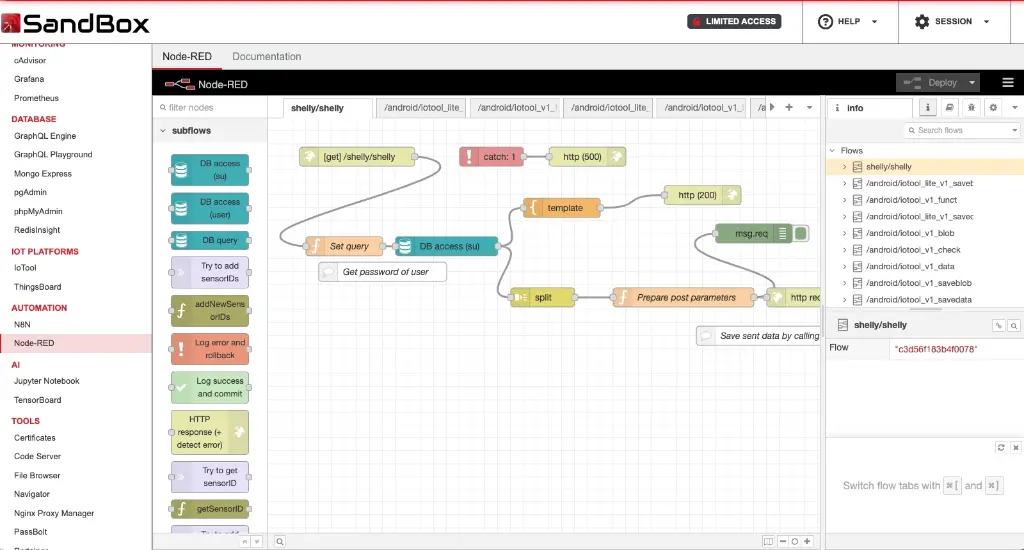Screen dimensions: 1024x550
Task: Select the Log error and rollback palette node
Action: pos(210,349)
